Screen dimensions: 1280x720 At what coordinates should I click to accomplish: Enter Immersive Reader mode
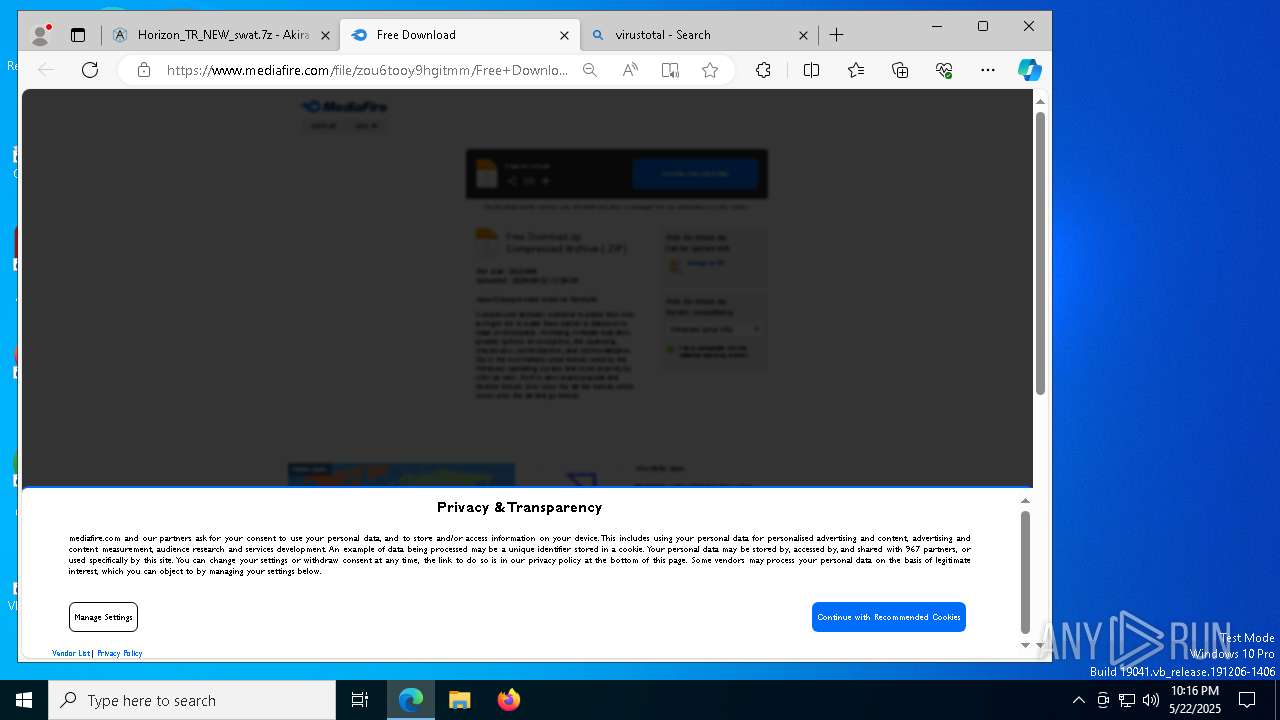click(670, 70)
